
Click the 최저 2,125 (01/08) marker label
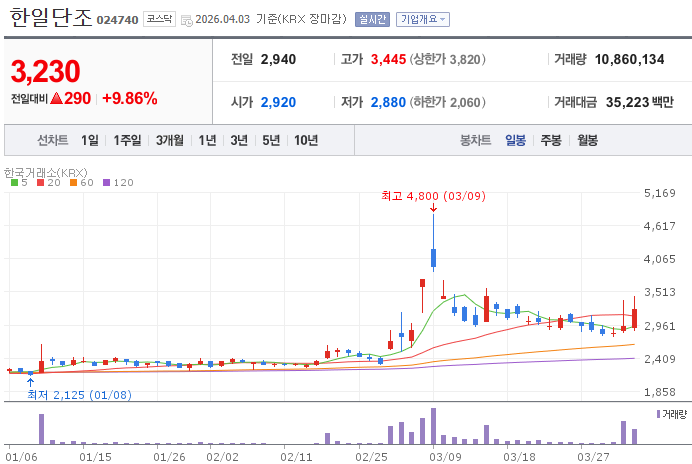(79, 395)
